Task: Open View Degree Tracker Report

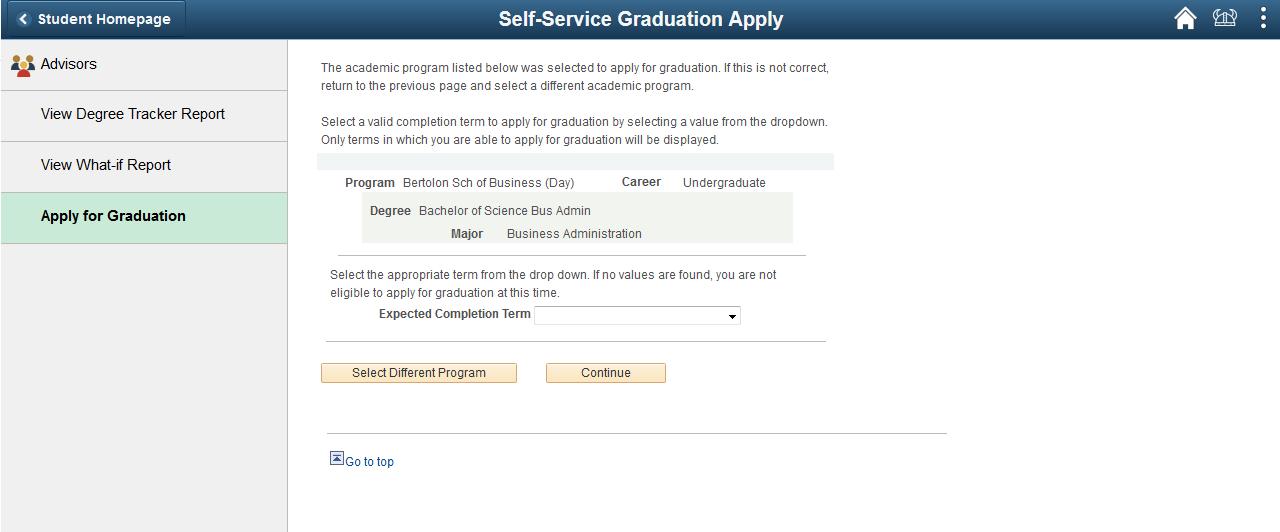Action: click(x=144, y=115)
